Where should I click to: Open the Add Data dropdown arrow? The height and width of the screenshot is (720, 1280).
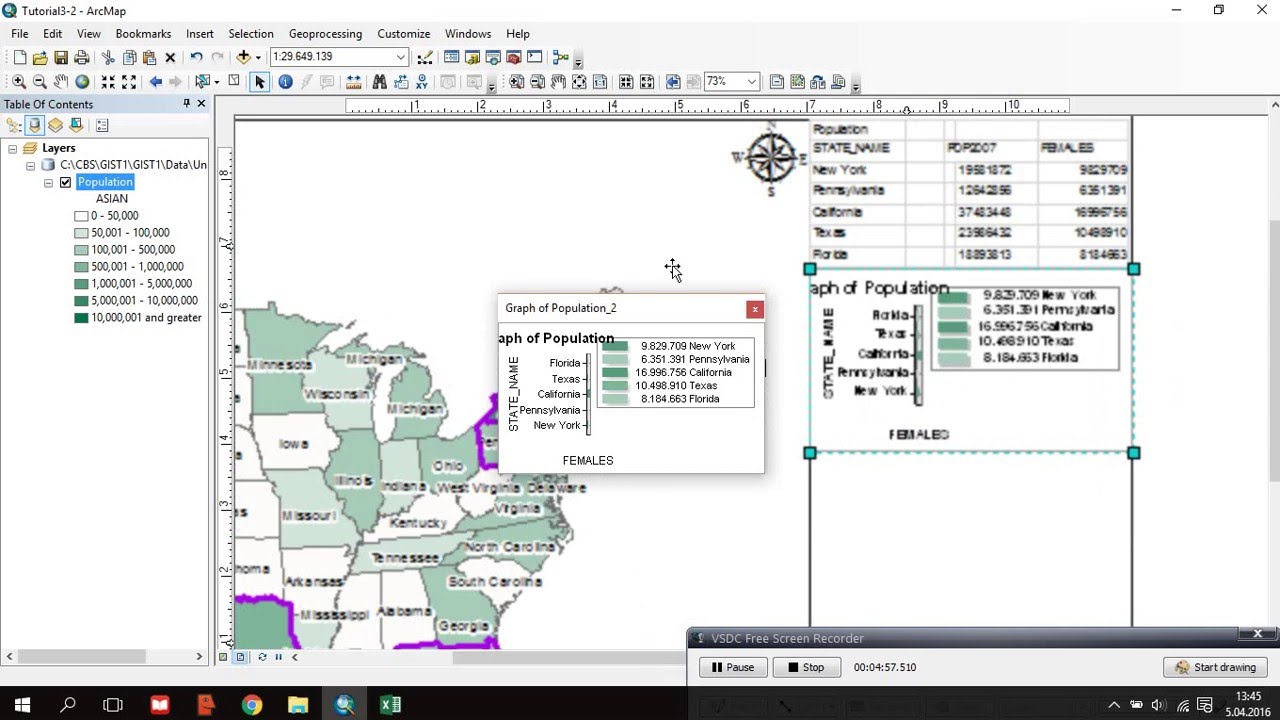[257, 58]
